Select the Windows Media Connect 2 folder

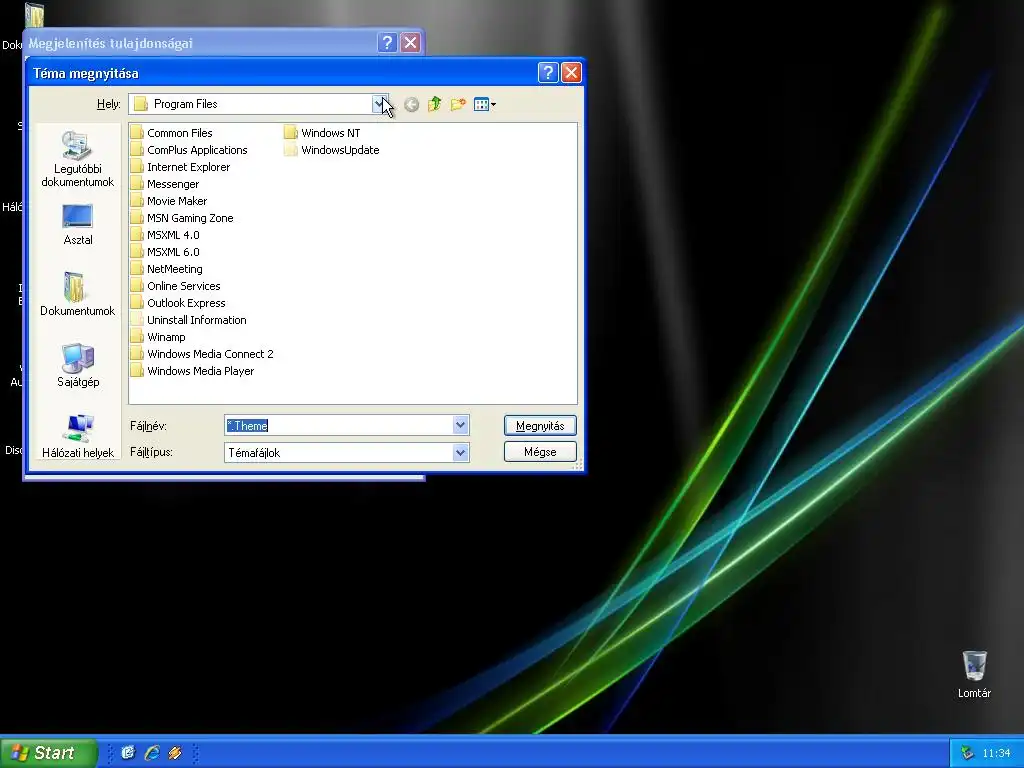pos(202,353)
